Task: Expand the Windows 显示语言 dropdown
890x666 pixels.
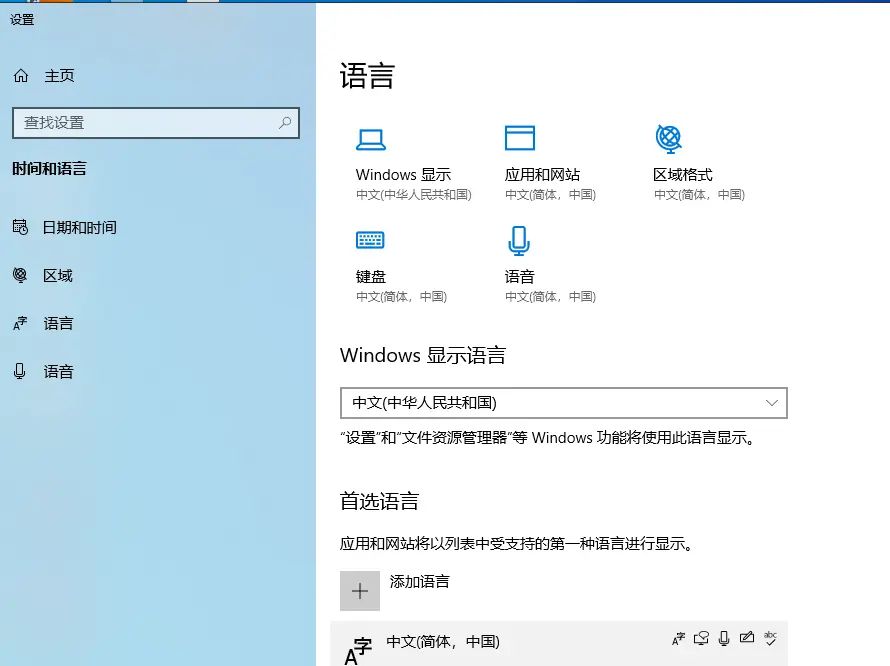Action: [564, 403]
